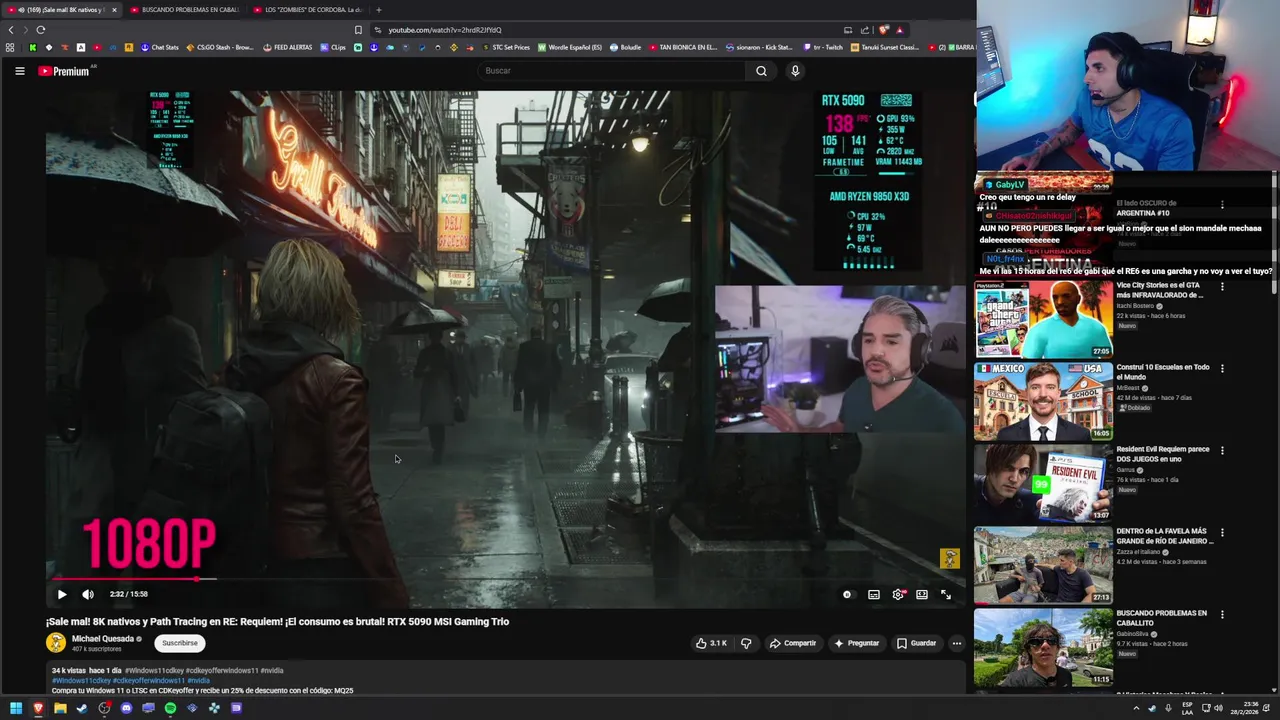Open STC Set Prices bookmark
The image size is (1280, 720).
(x=506, y=47)
